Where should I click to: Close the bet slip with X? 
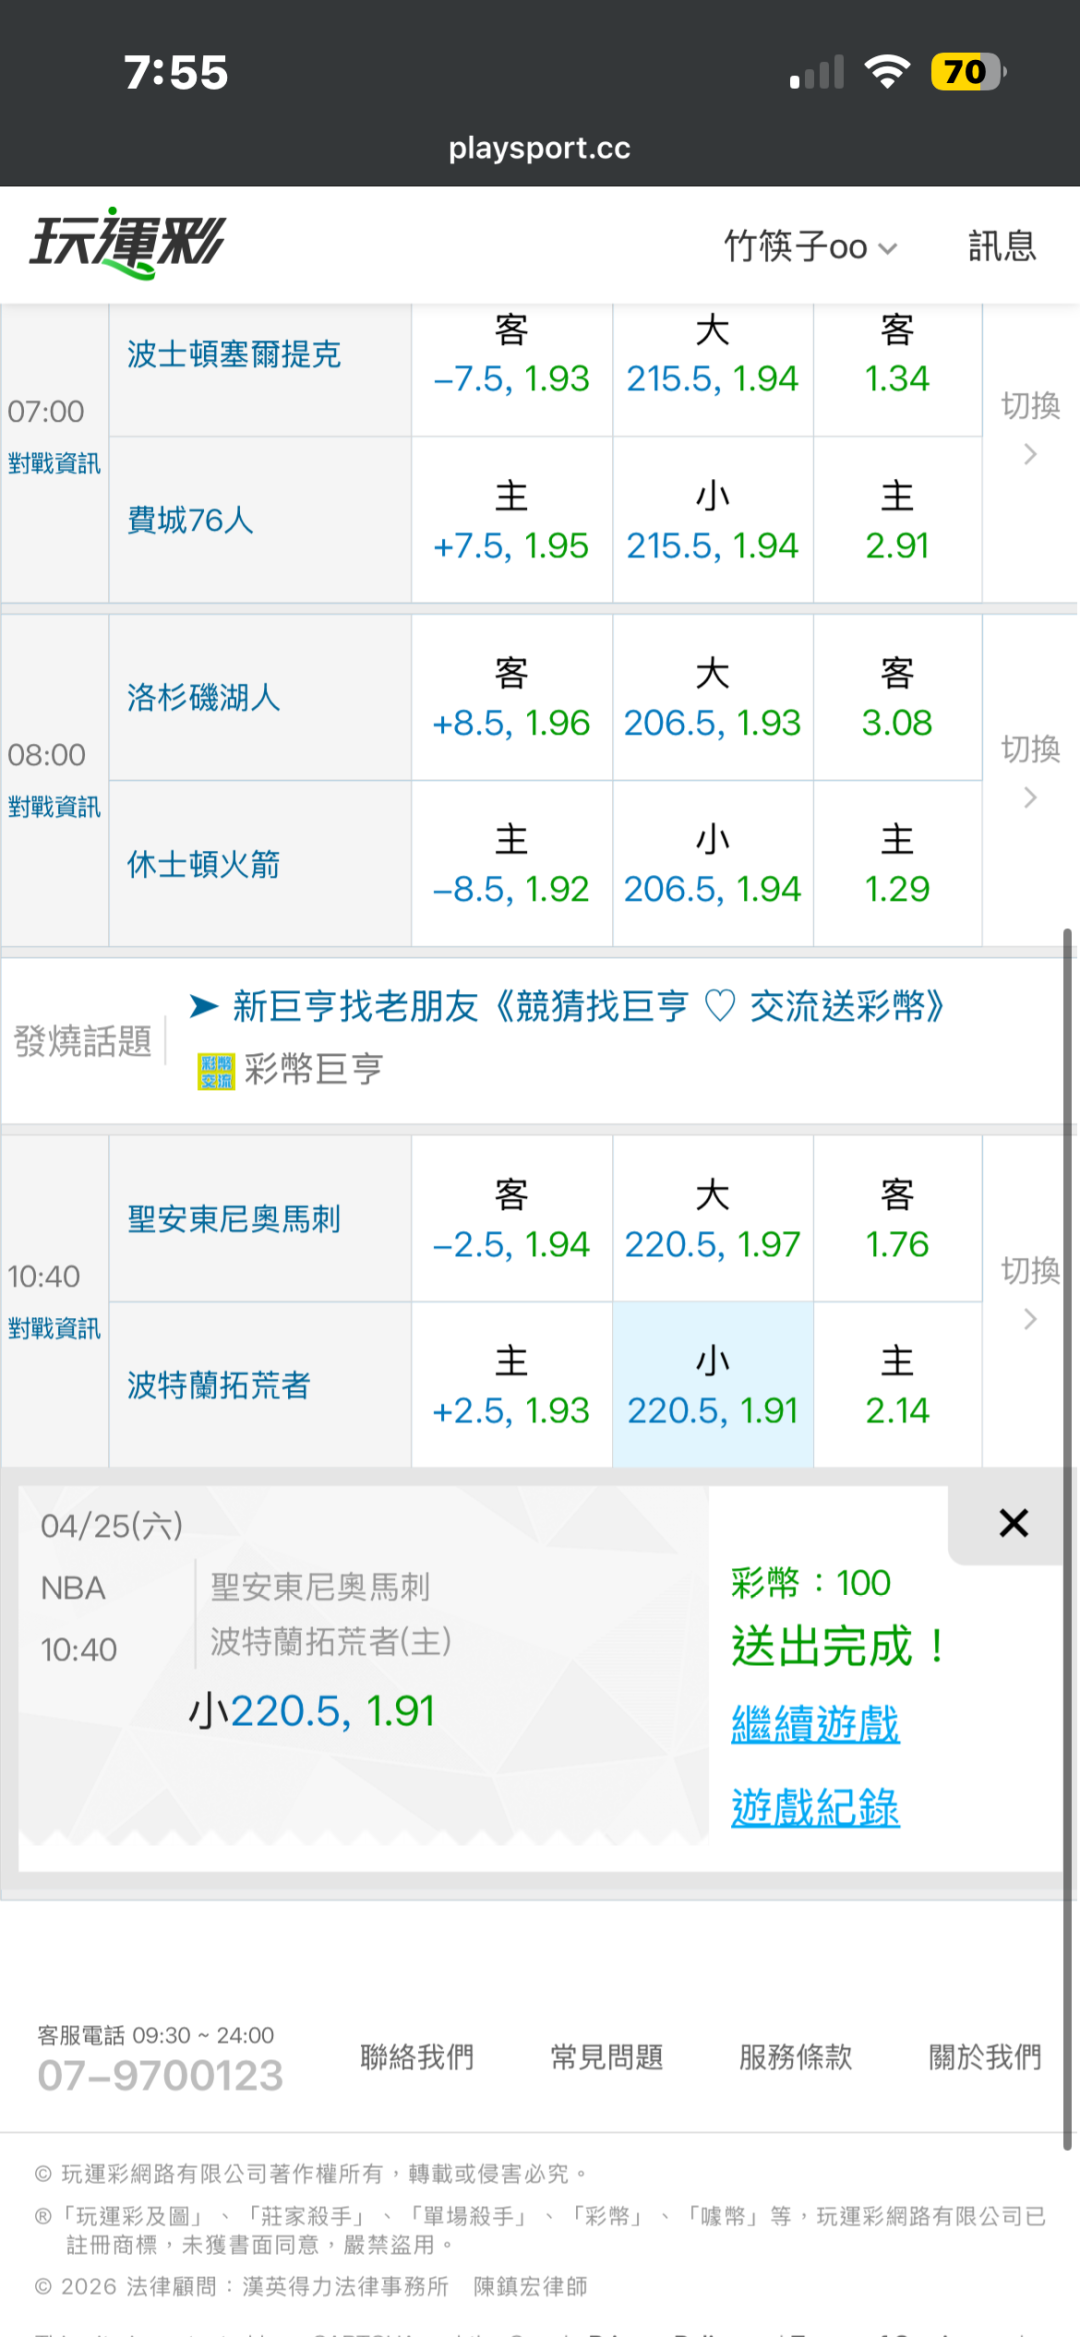click(1014, 1523)
